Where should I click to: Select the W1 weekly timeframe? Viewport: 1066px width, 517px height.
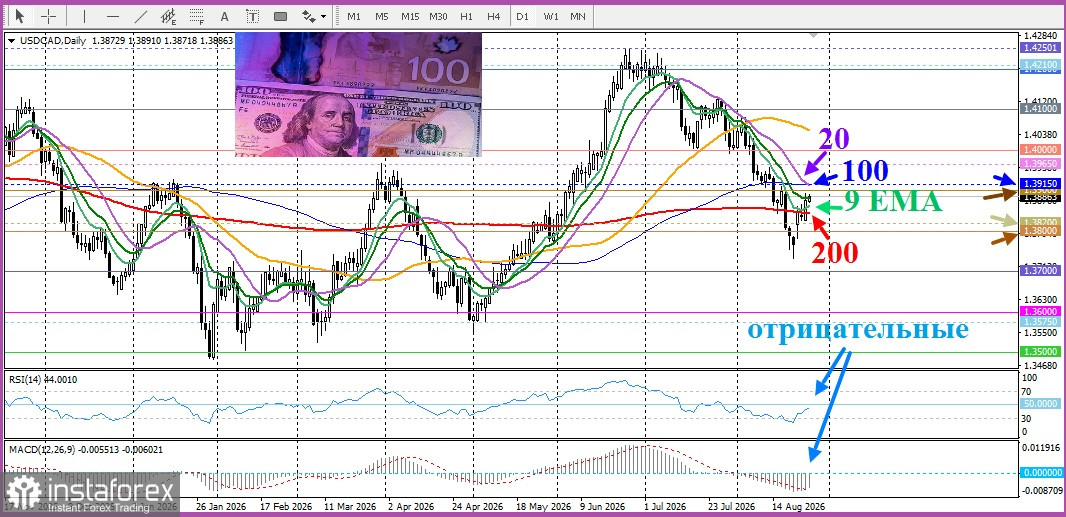click(x=550, y=16)
